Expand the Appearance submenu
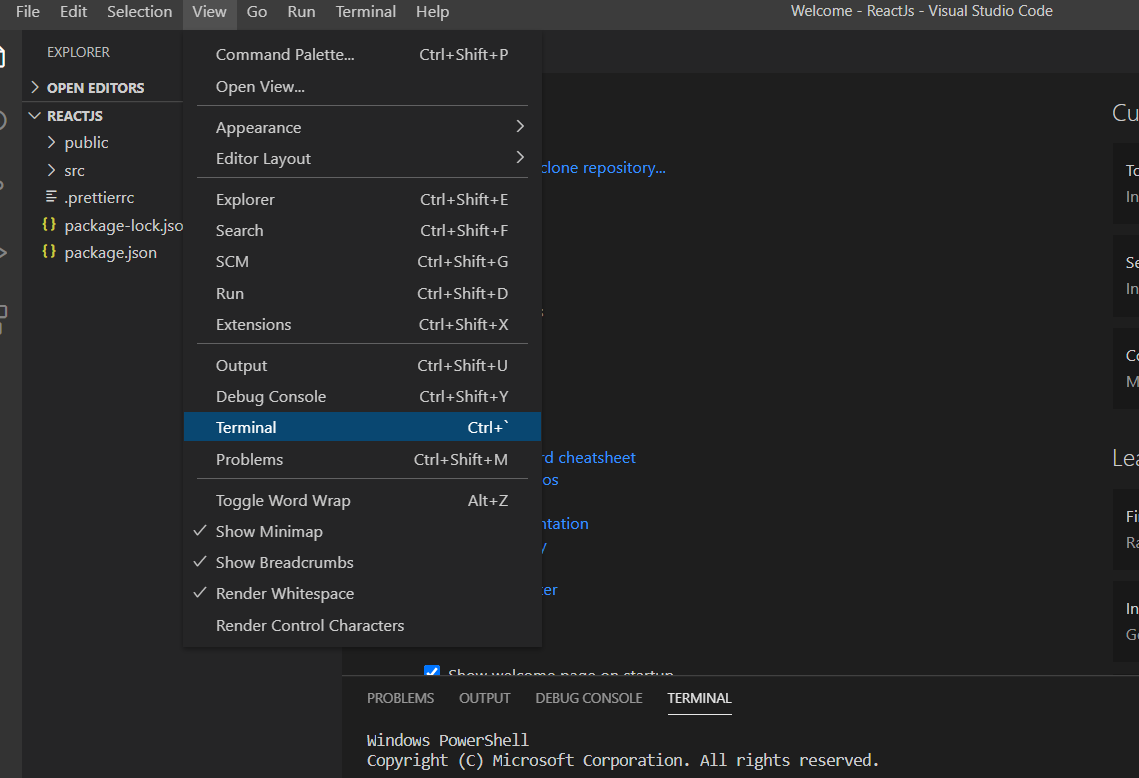 362,127
